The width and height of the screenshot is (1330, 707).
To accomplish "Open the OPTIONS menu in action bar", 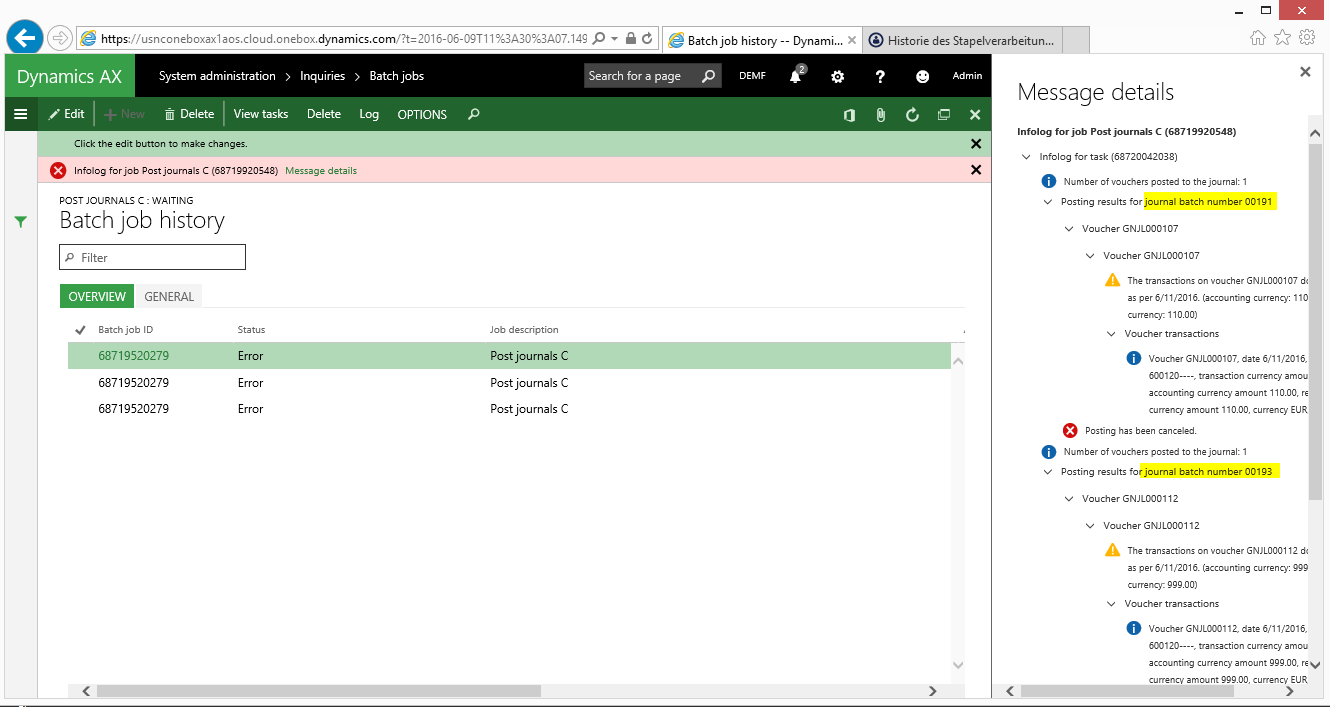I will click(x=422, y=115).
